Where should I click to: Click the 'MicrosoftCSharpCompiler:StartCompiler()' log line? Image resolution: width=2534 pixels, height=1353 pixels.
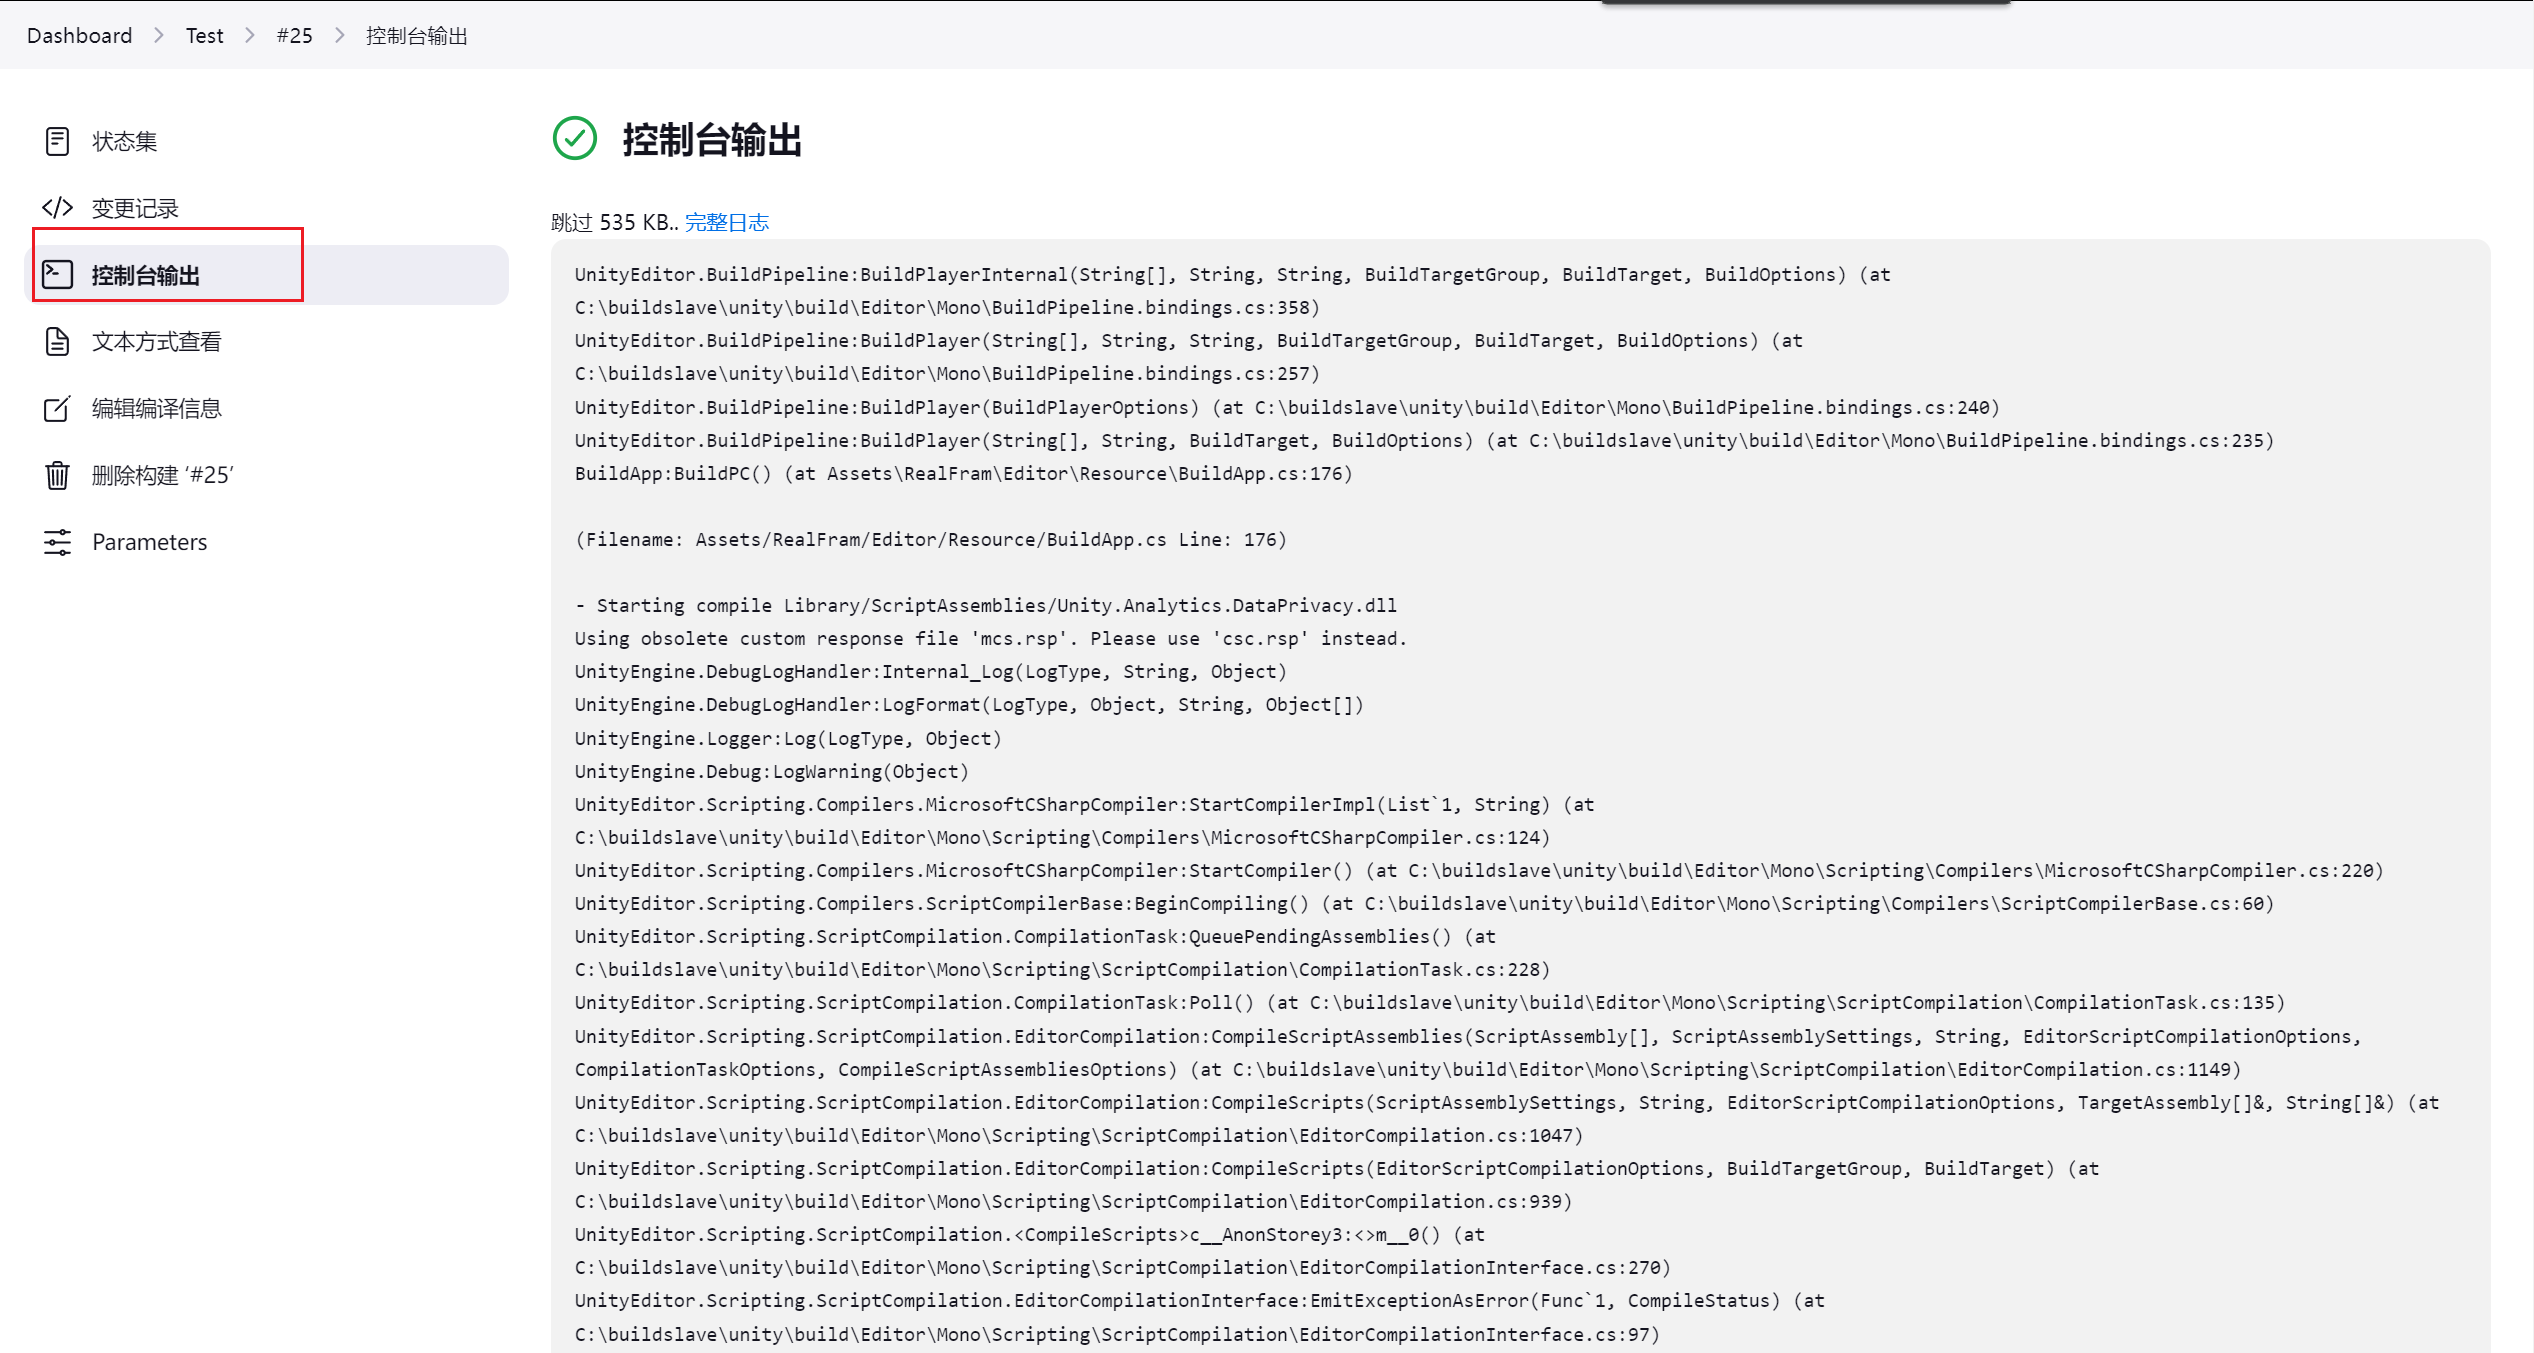click(1479, 870)
